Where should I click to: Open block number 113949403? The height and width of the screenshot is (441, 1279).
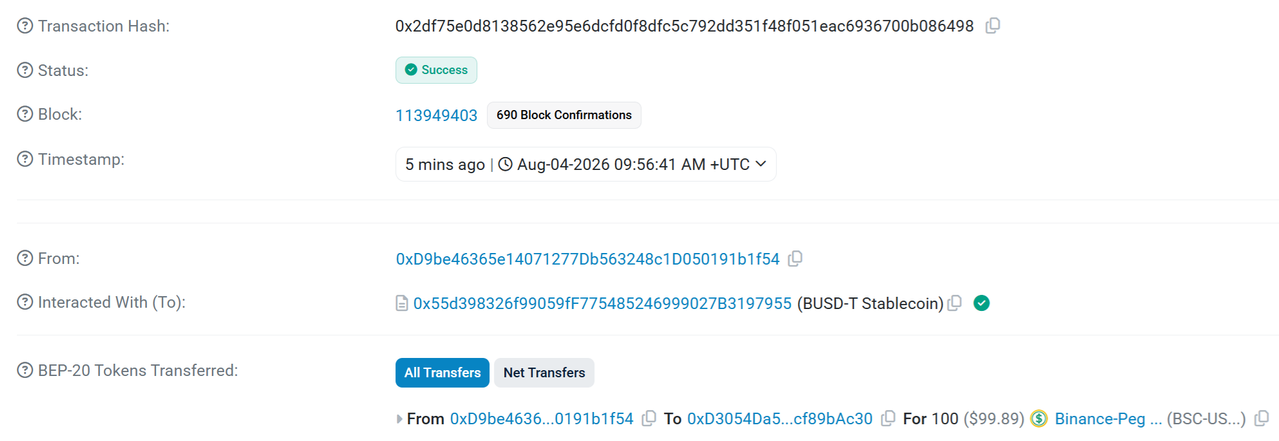tap(437, 115)
